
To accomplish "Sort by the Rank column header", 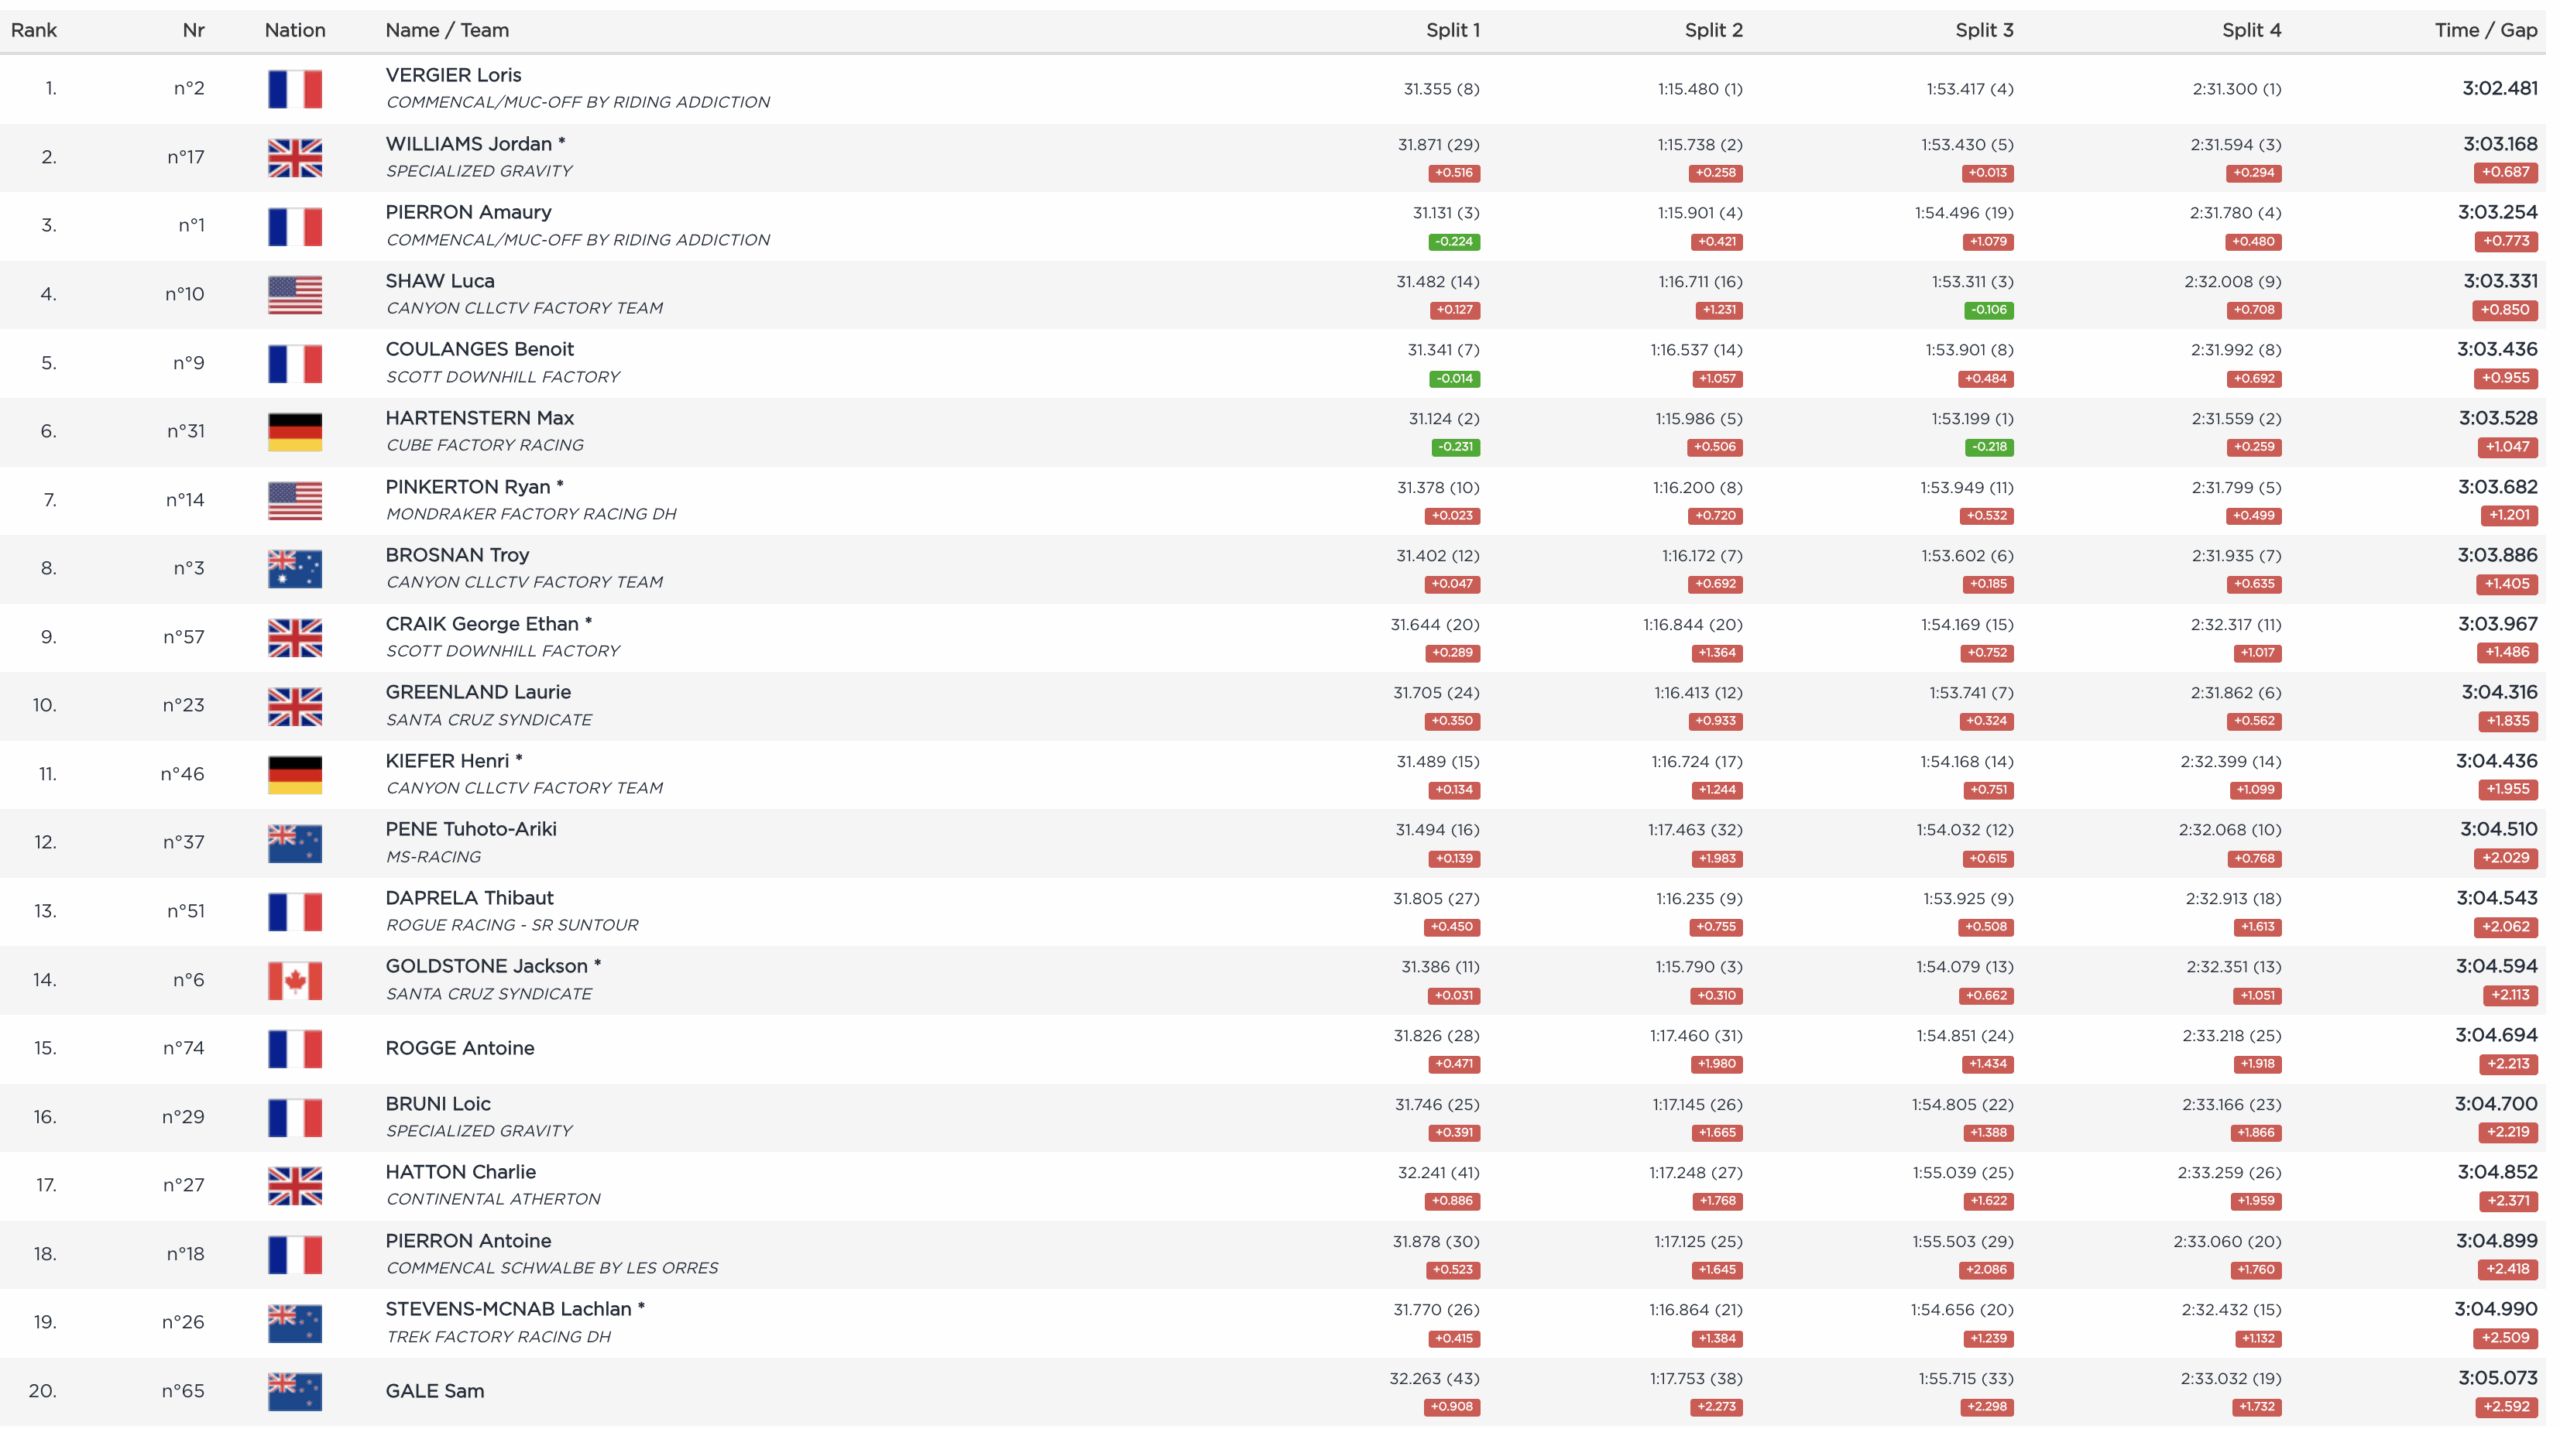I will (x=34, y=30).
